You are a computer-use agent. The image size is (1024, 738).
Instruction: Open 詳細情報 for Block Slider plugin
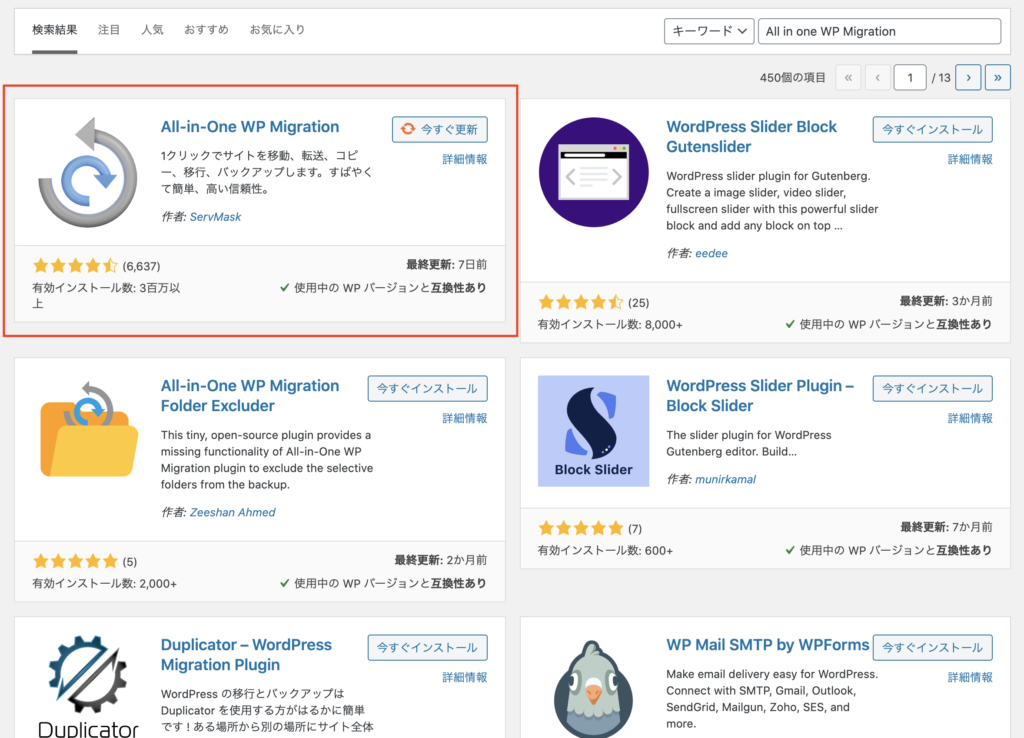[970, 419]
